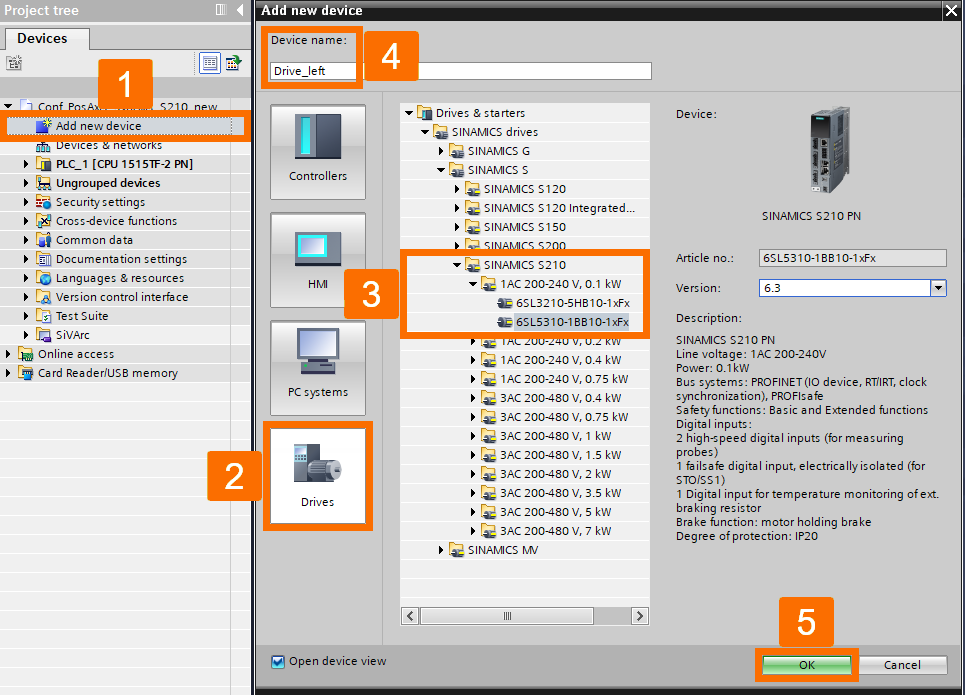Click the Device name input field

click(460, 71)
